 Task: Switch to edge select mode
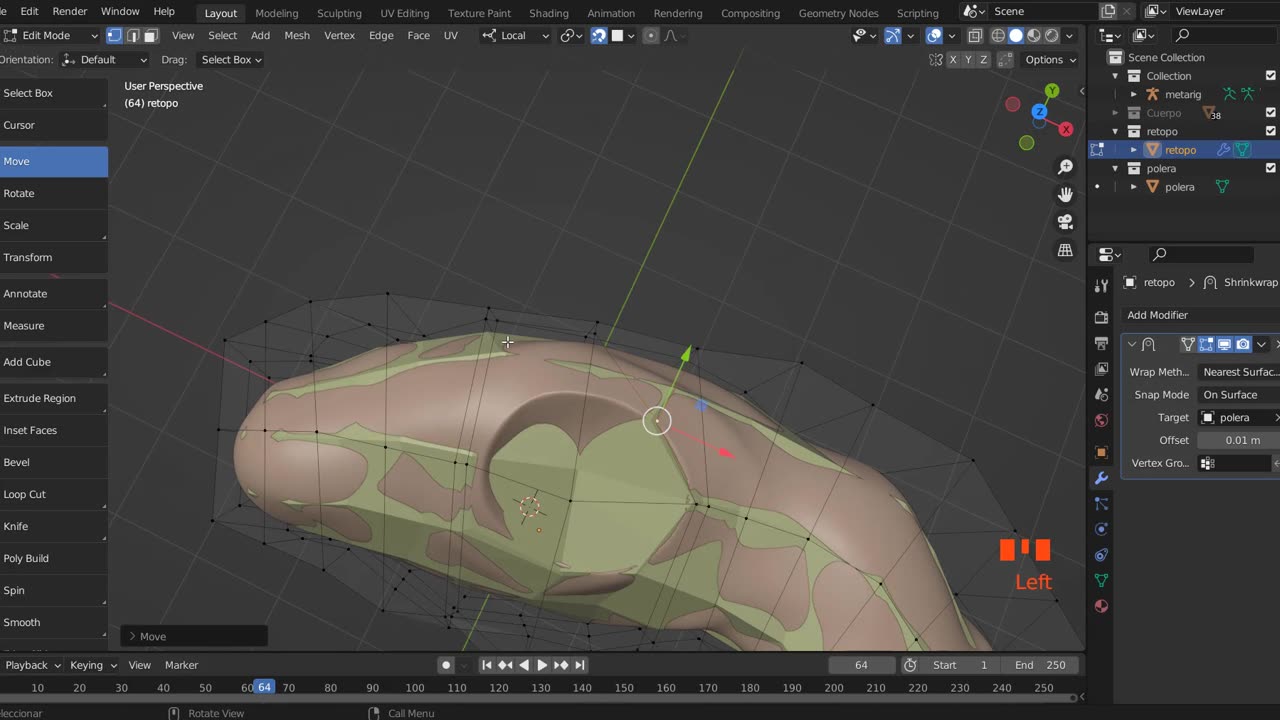(x=132, y=35)
